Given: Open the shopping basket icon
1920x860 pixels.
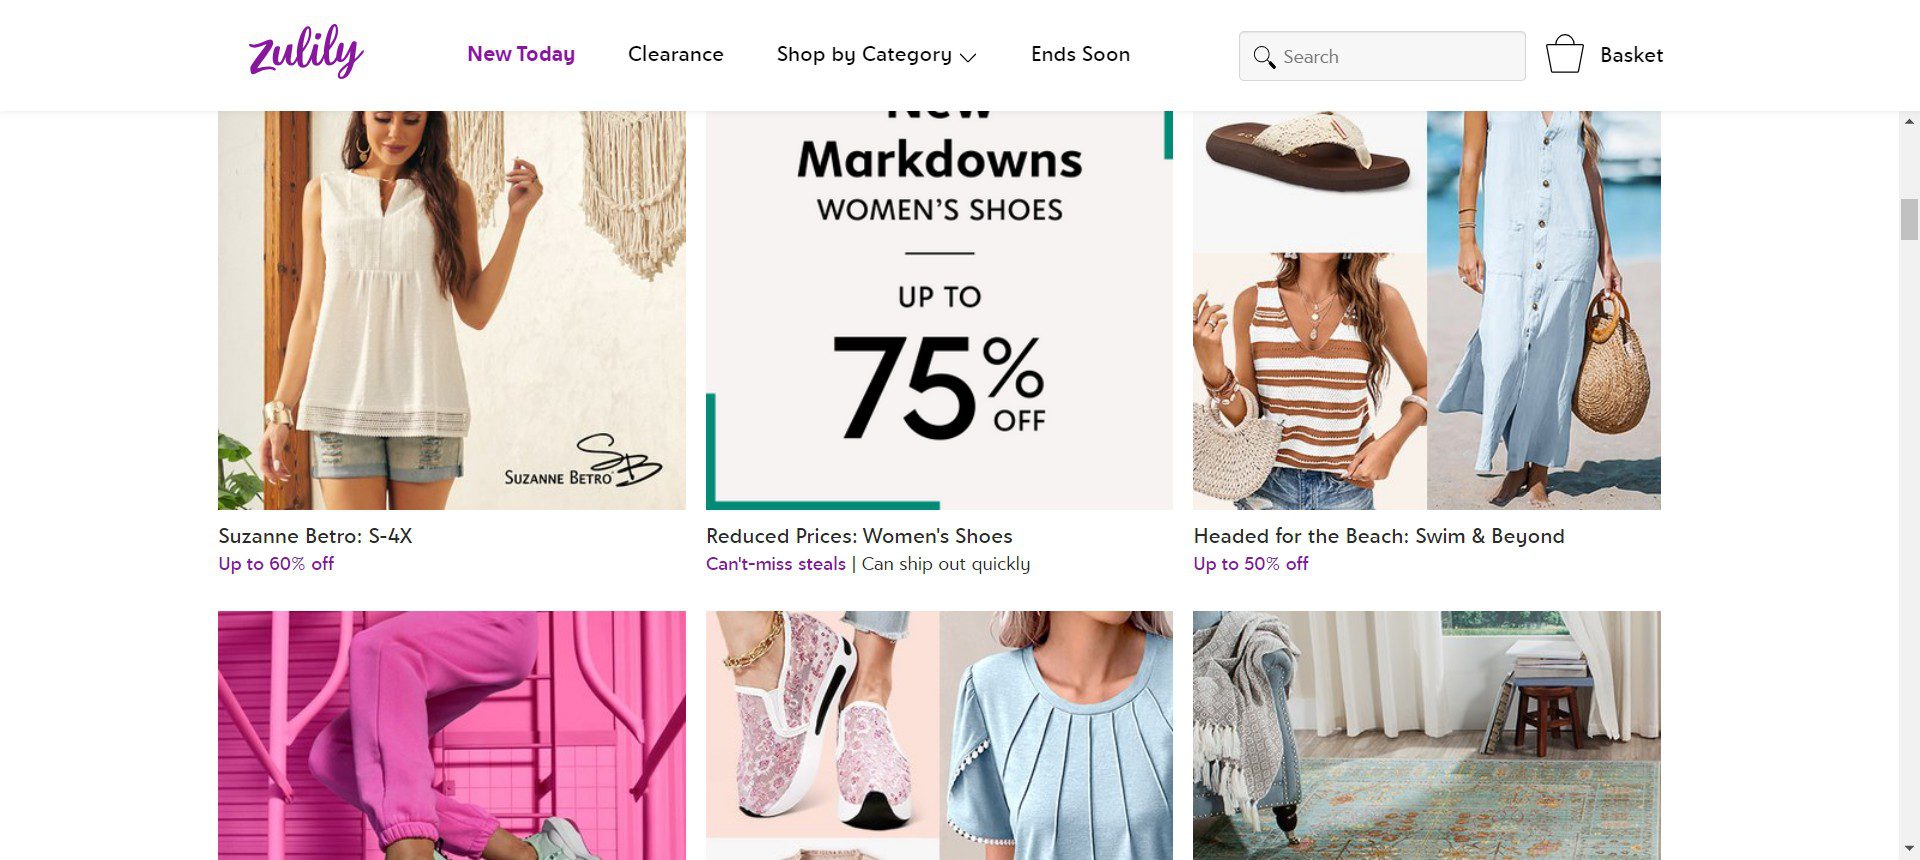Looking at the screenshot, I should coord(1564,55).
